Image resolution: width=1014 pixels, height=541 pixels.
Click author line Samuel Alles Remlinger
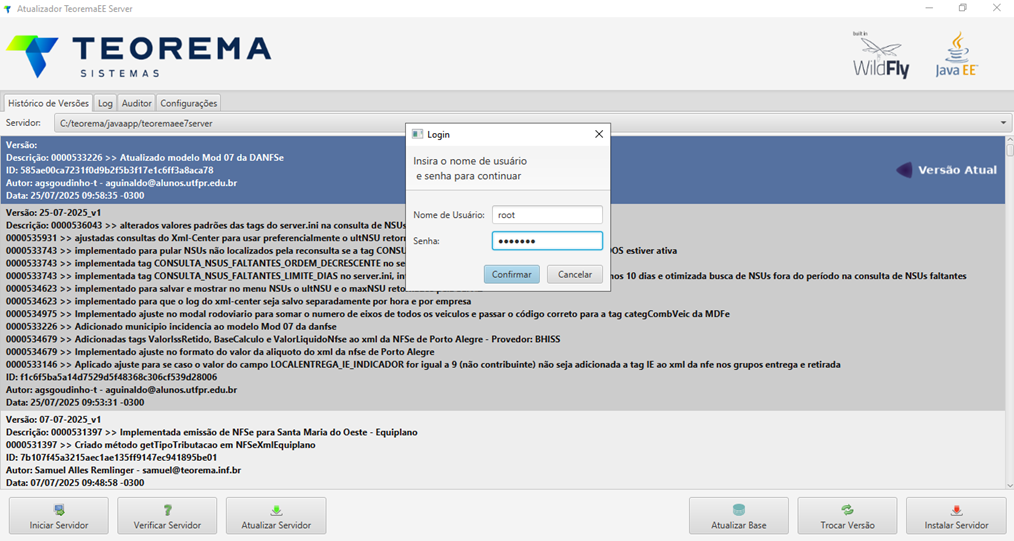(124, 470)
